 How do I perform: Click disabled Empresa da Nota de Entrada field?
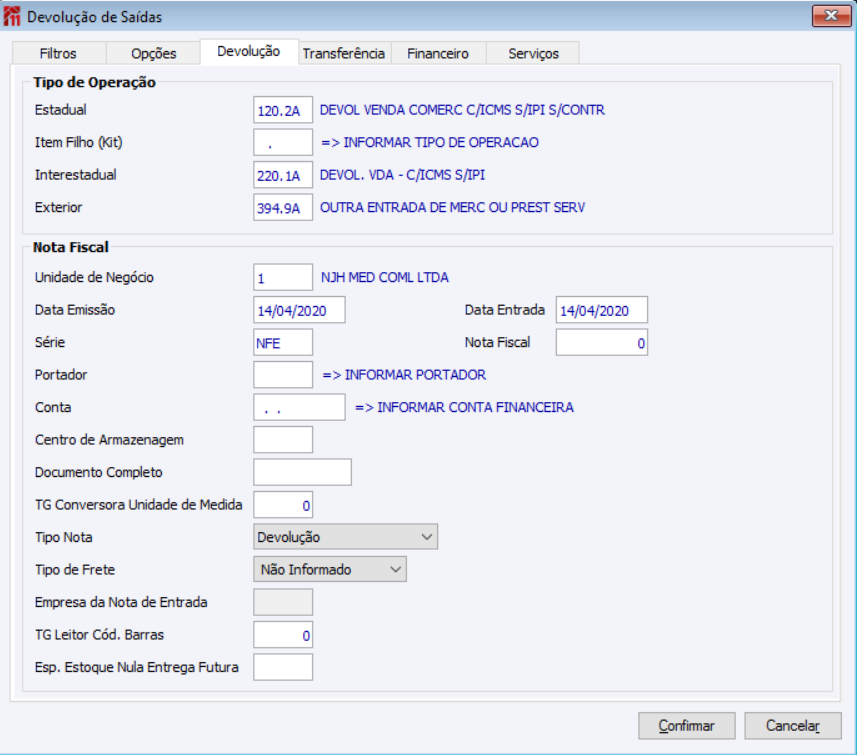point(283,602)
